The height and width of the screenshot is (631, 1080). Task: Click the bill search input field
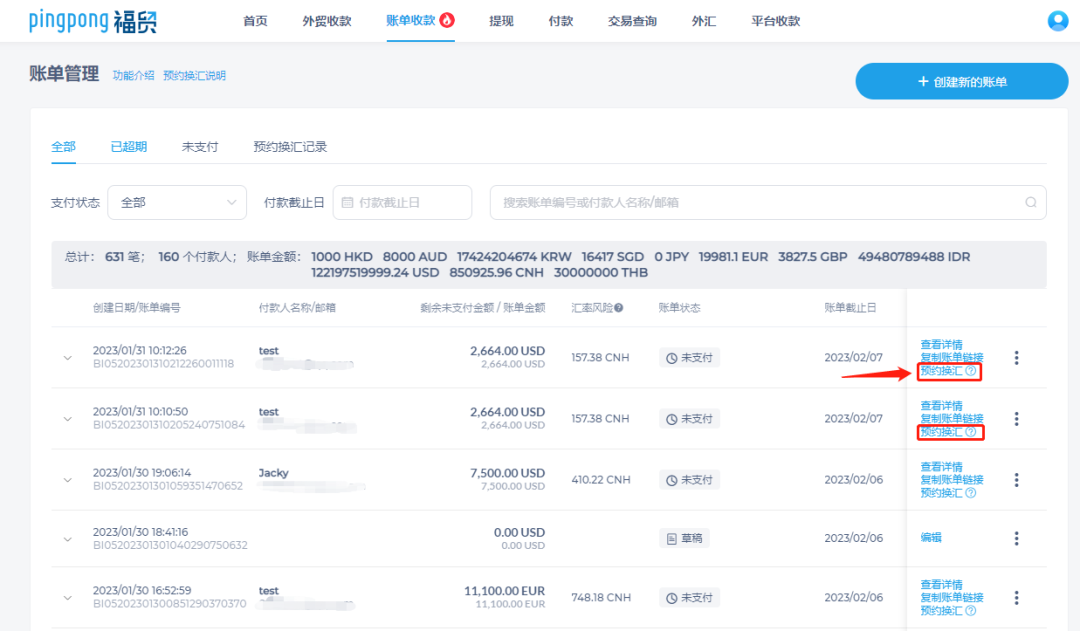click(700, 202)
